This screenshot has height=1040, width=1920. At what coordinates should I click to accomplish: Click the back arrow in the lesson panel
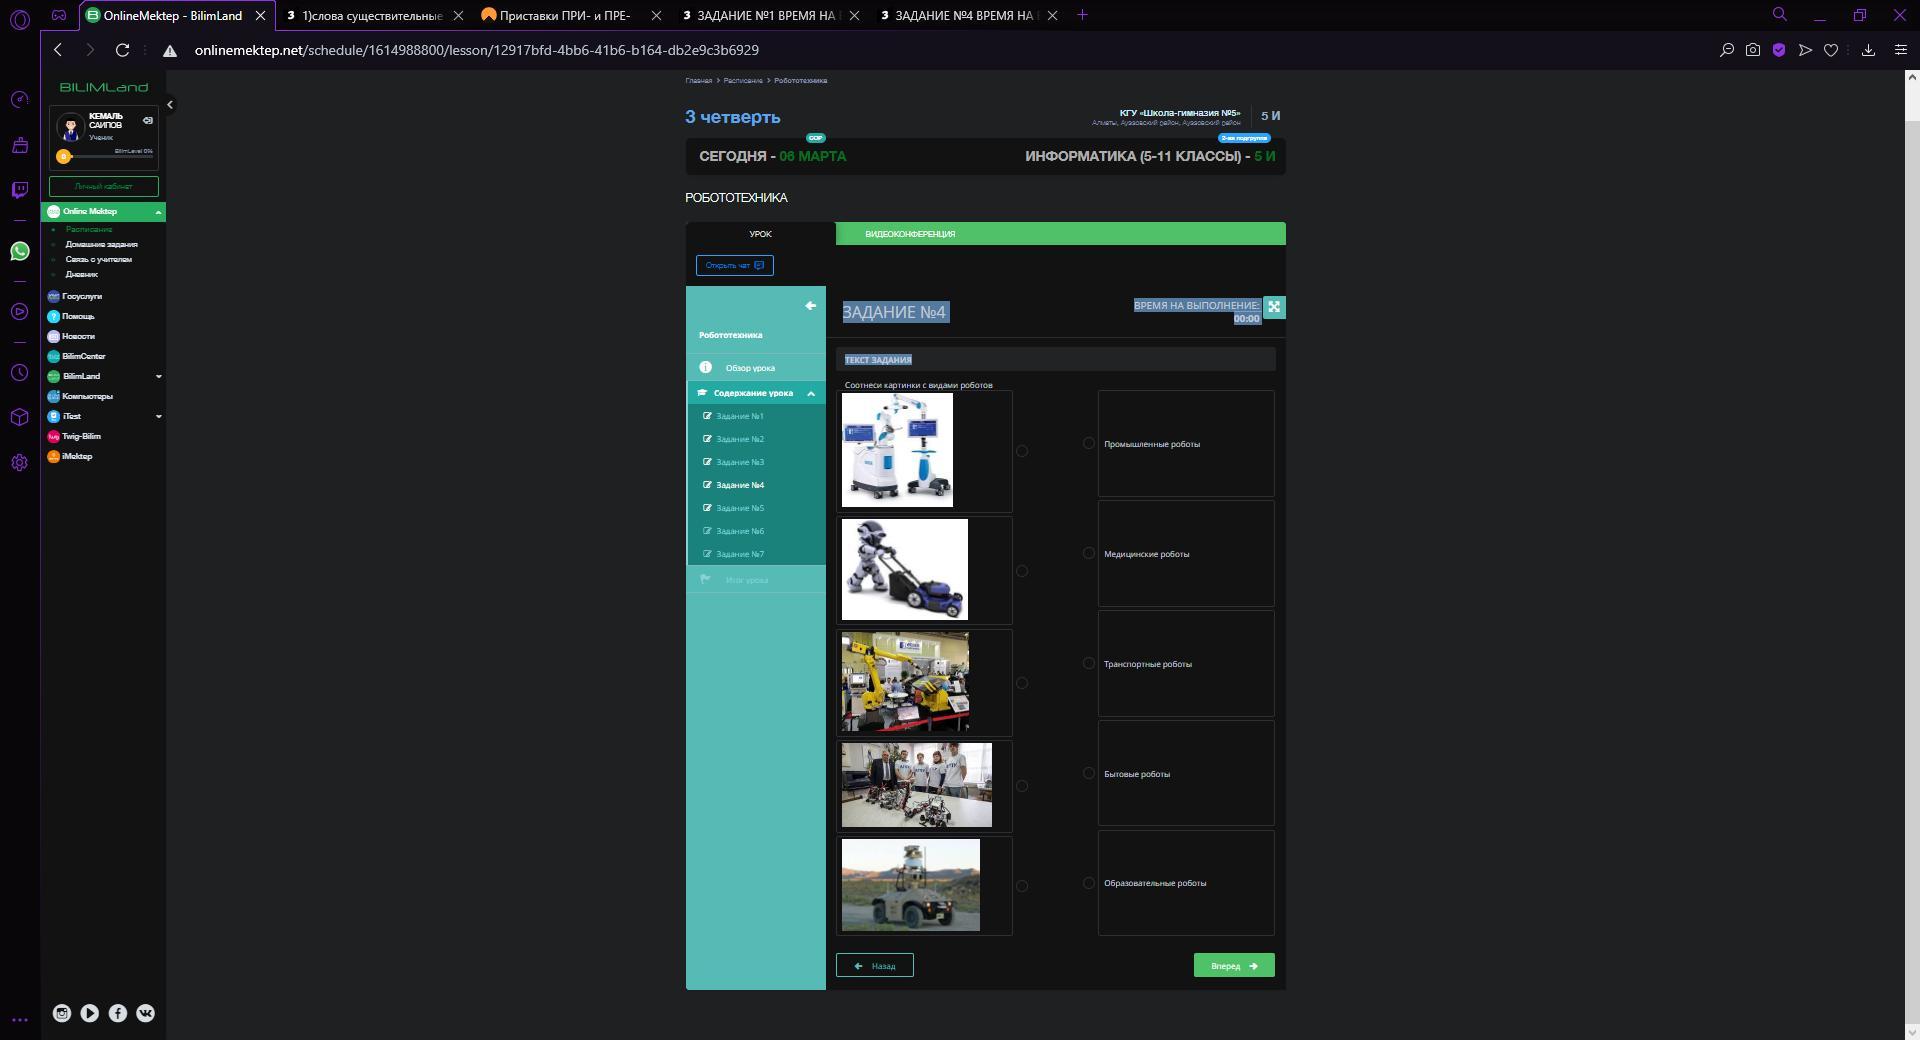810,306
